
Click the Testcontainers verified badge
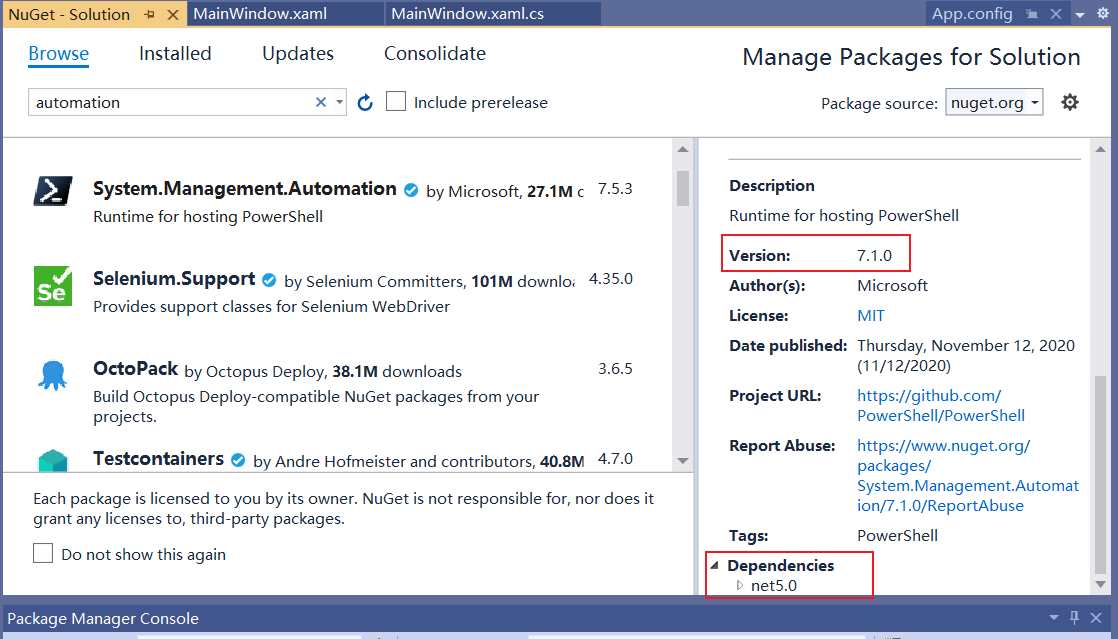pos(238,460)
